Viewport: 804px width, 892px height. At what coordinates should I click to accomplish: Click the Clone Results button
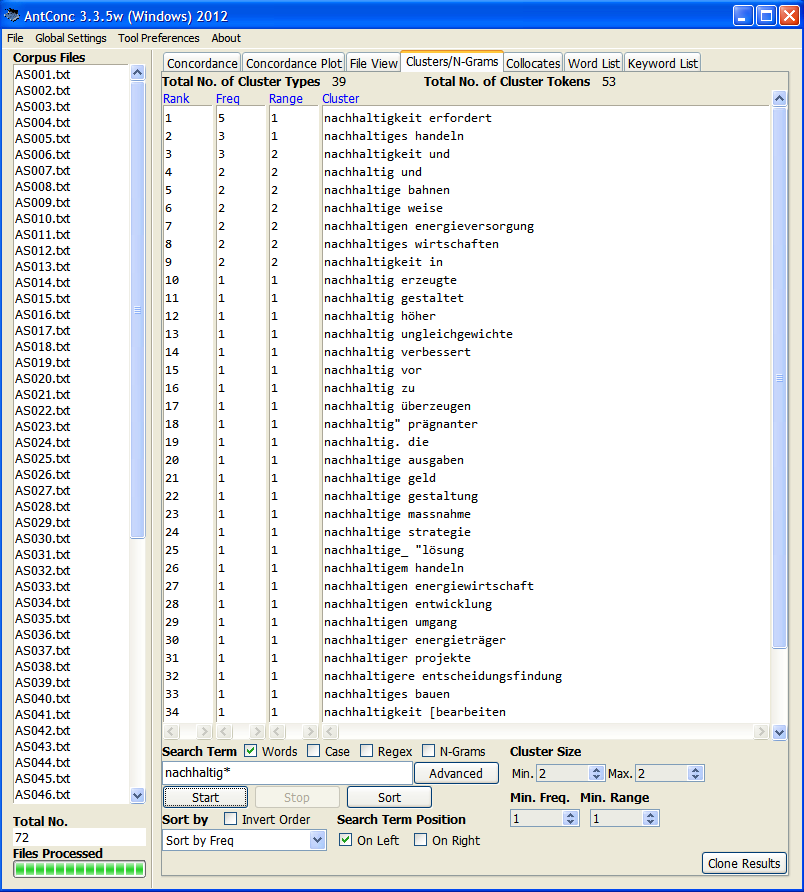pyautogui.click(x=744, y=863)
